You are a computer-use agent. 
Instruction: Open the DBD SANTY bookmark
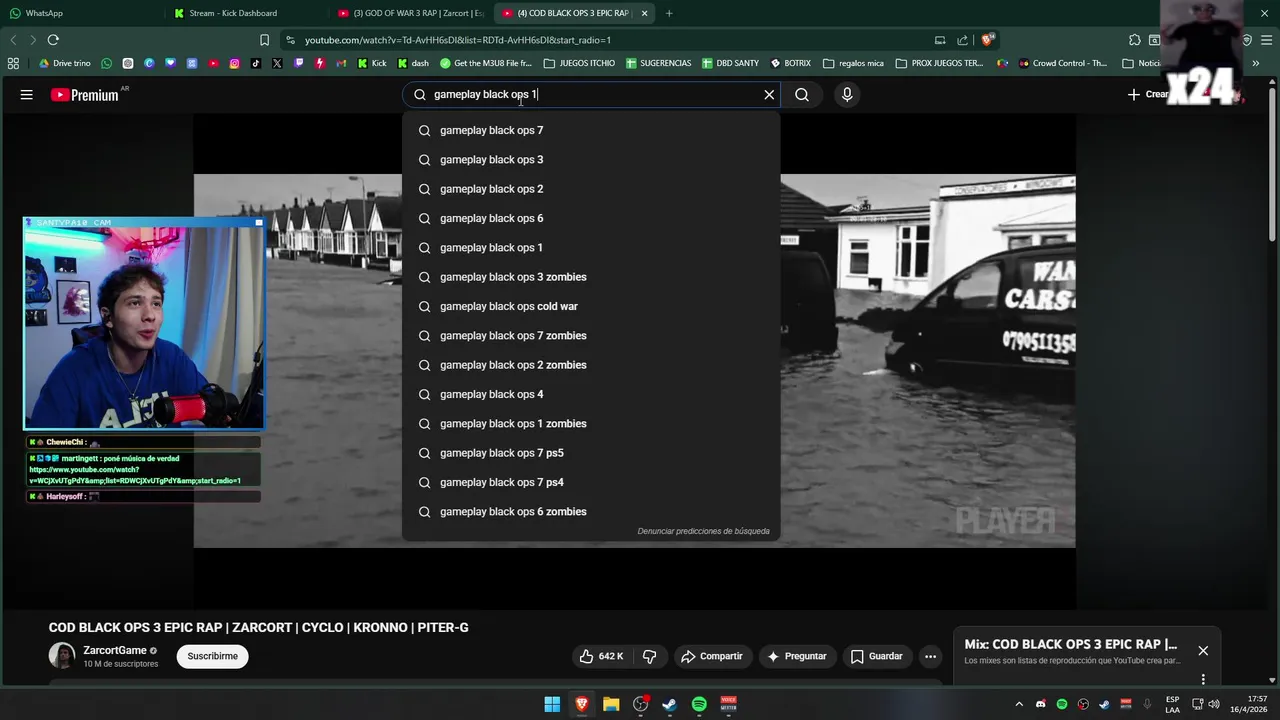click(731, 63)
